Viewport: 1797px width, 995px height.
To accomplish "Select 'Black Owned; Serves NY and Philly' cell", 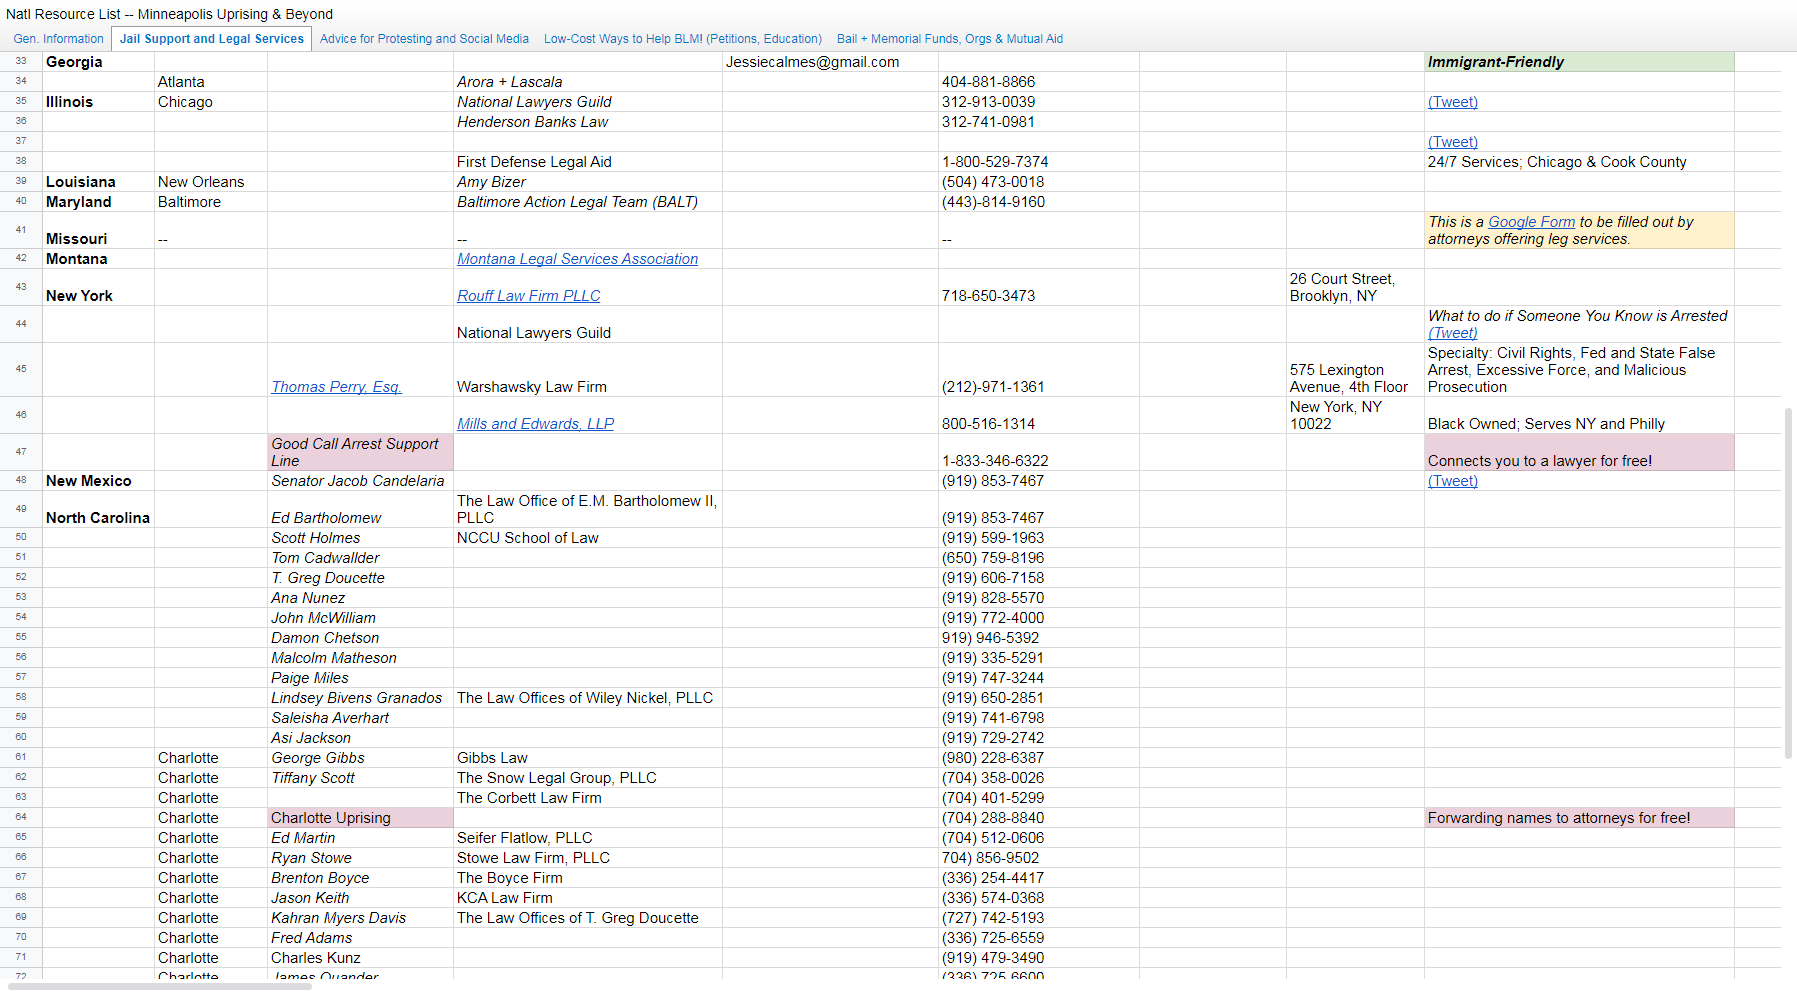I will 1579,415.
